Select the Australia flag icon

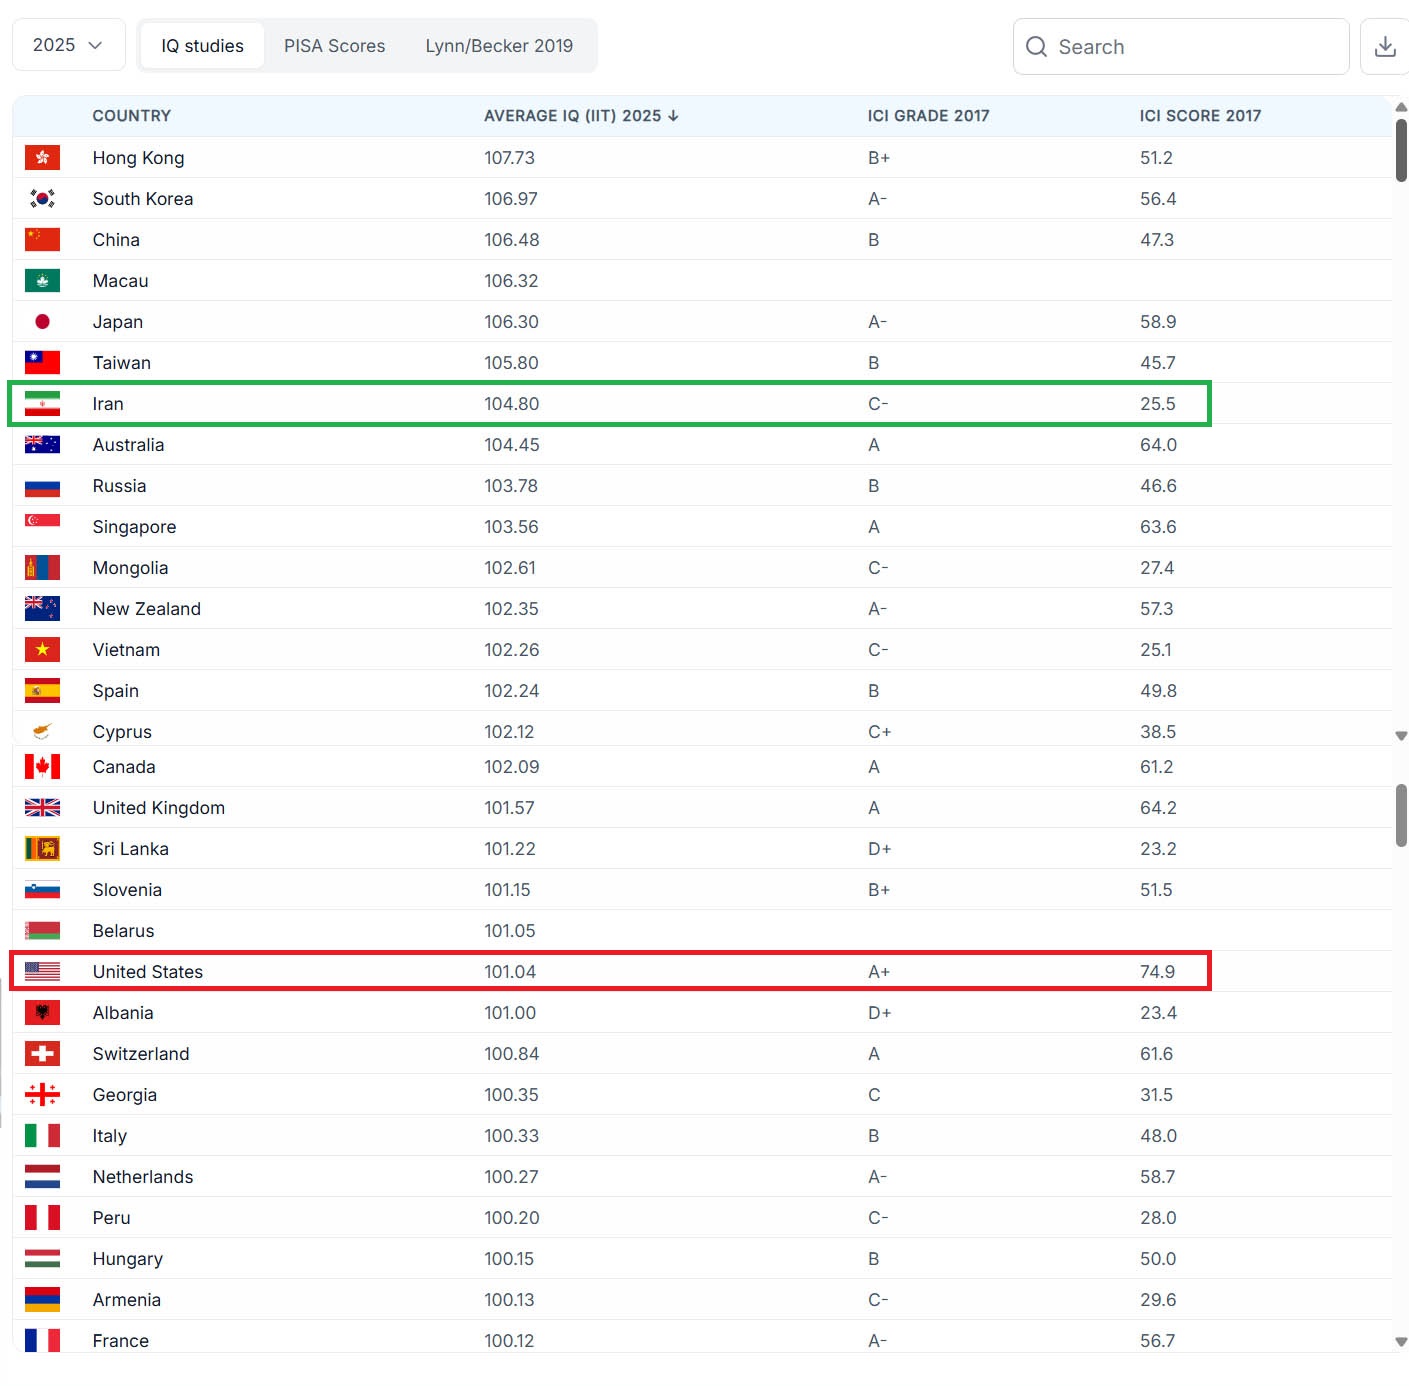click(42, 445)
